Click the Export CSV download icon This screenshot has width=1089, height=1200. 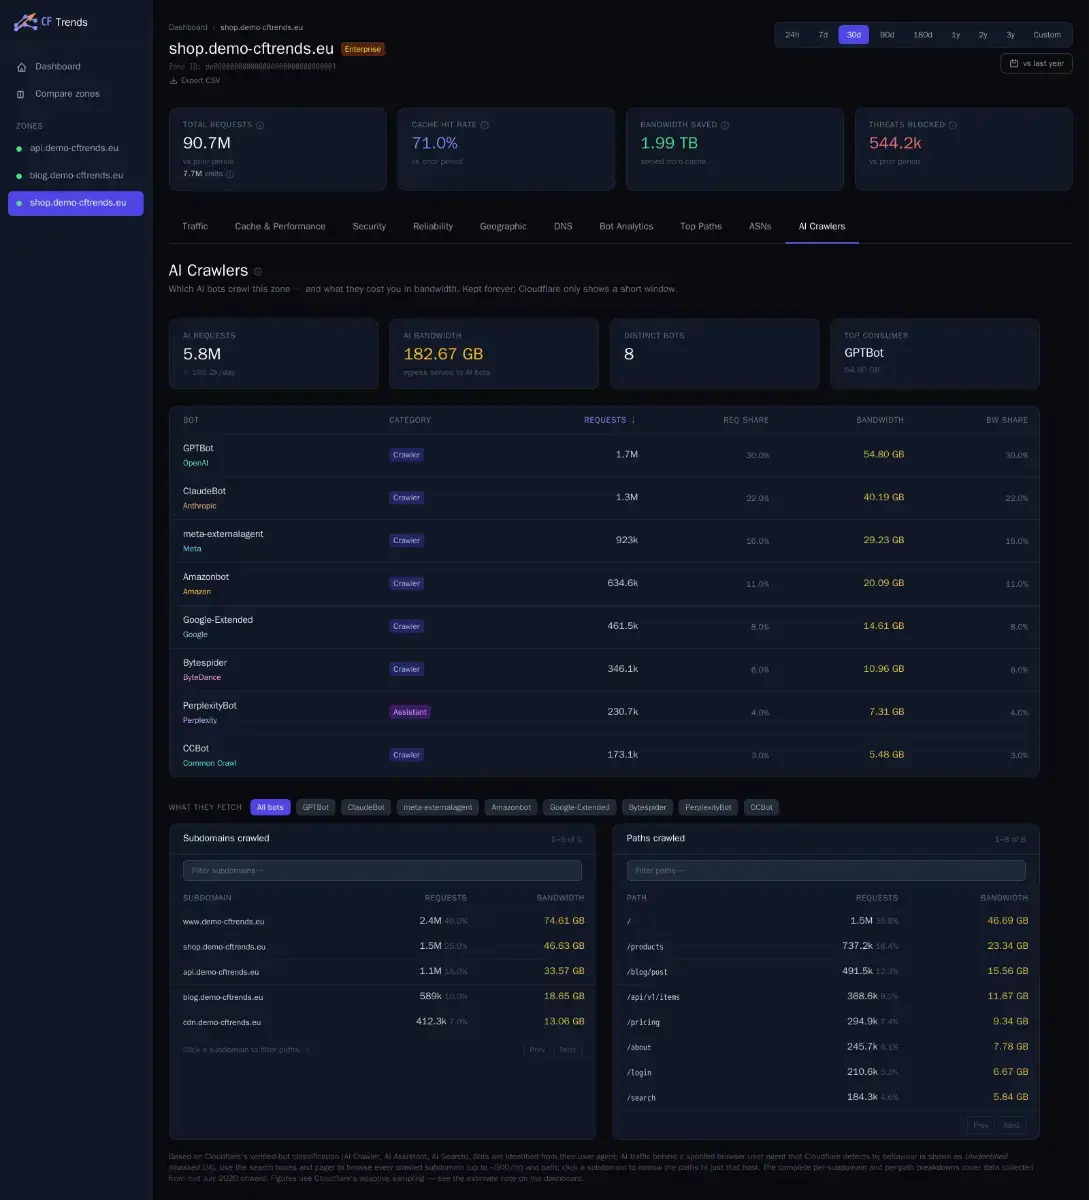click(174, 80)
